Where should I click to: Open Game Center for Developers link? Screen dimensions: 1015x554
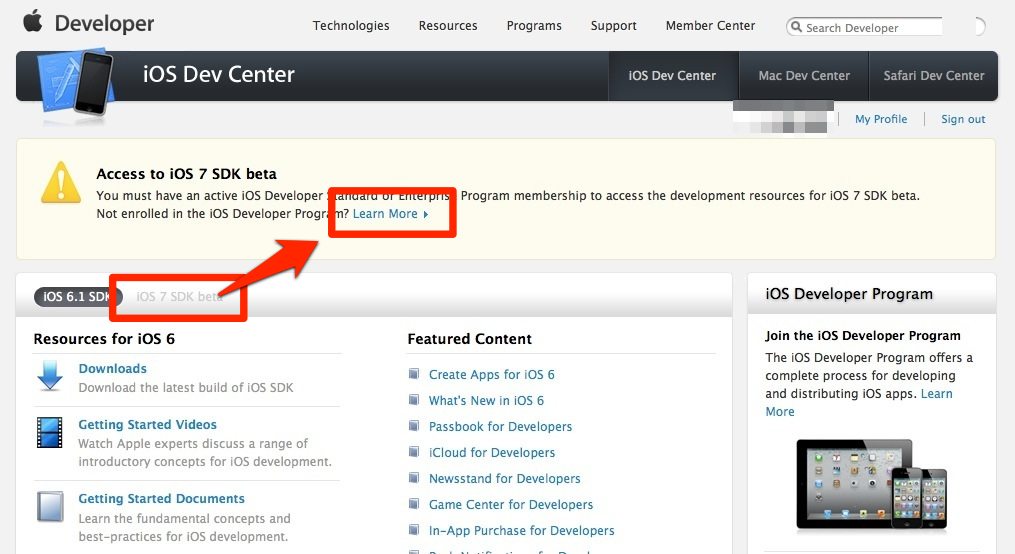click(x=511, y=504)
